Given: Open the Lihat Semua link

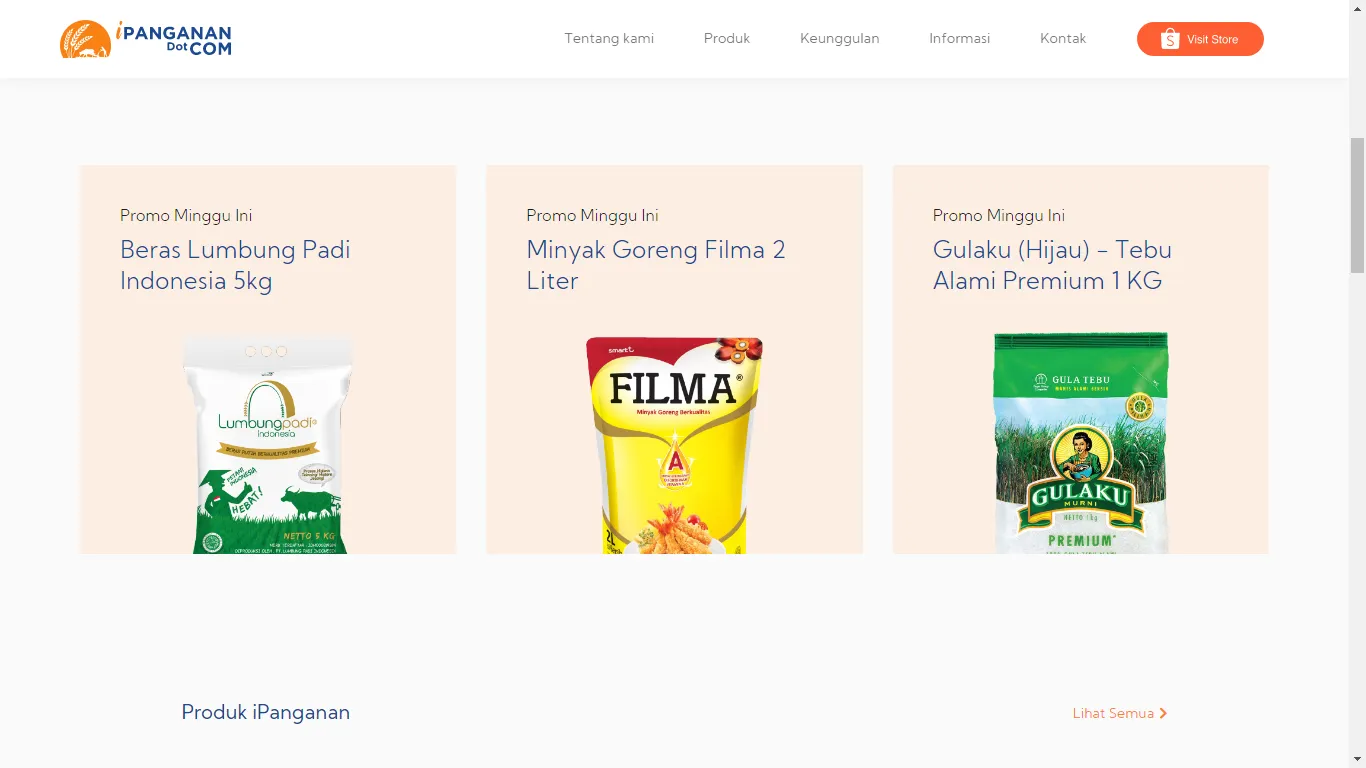Looking at the screenshot, I should (x=1120, y=713).
